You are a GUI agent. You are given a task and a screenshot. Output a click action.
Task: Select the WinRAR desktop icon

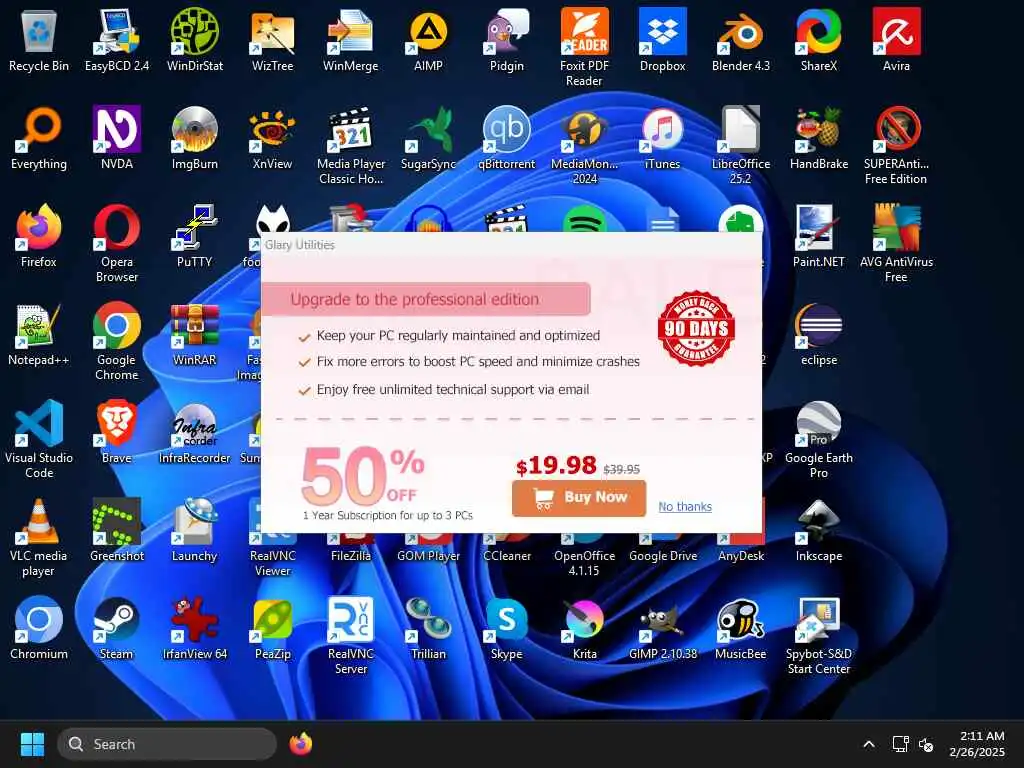click(195, 334)
